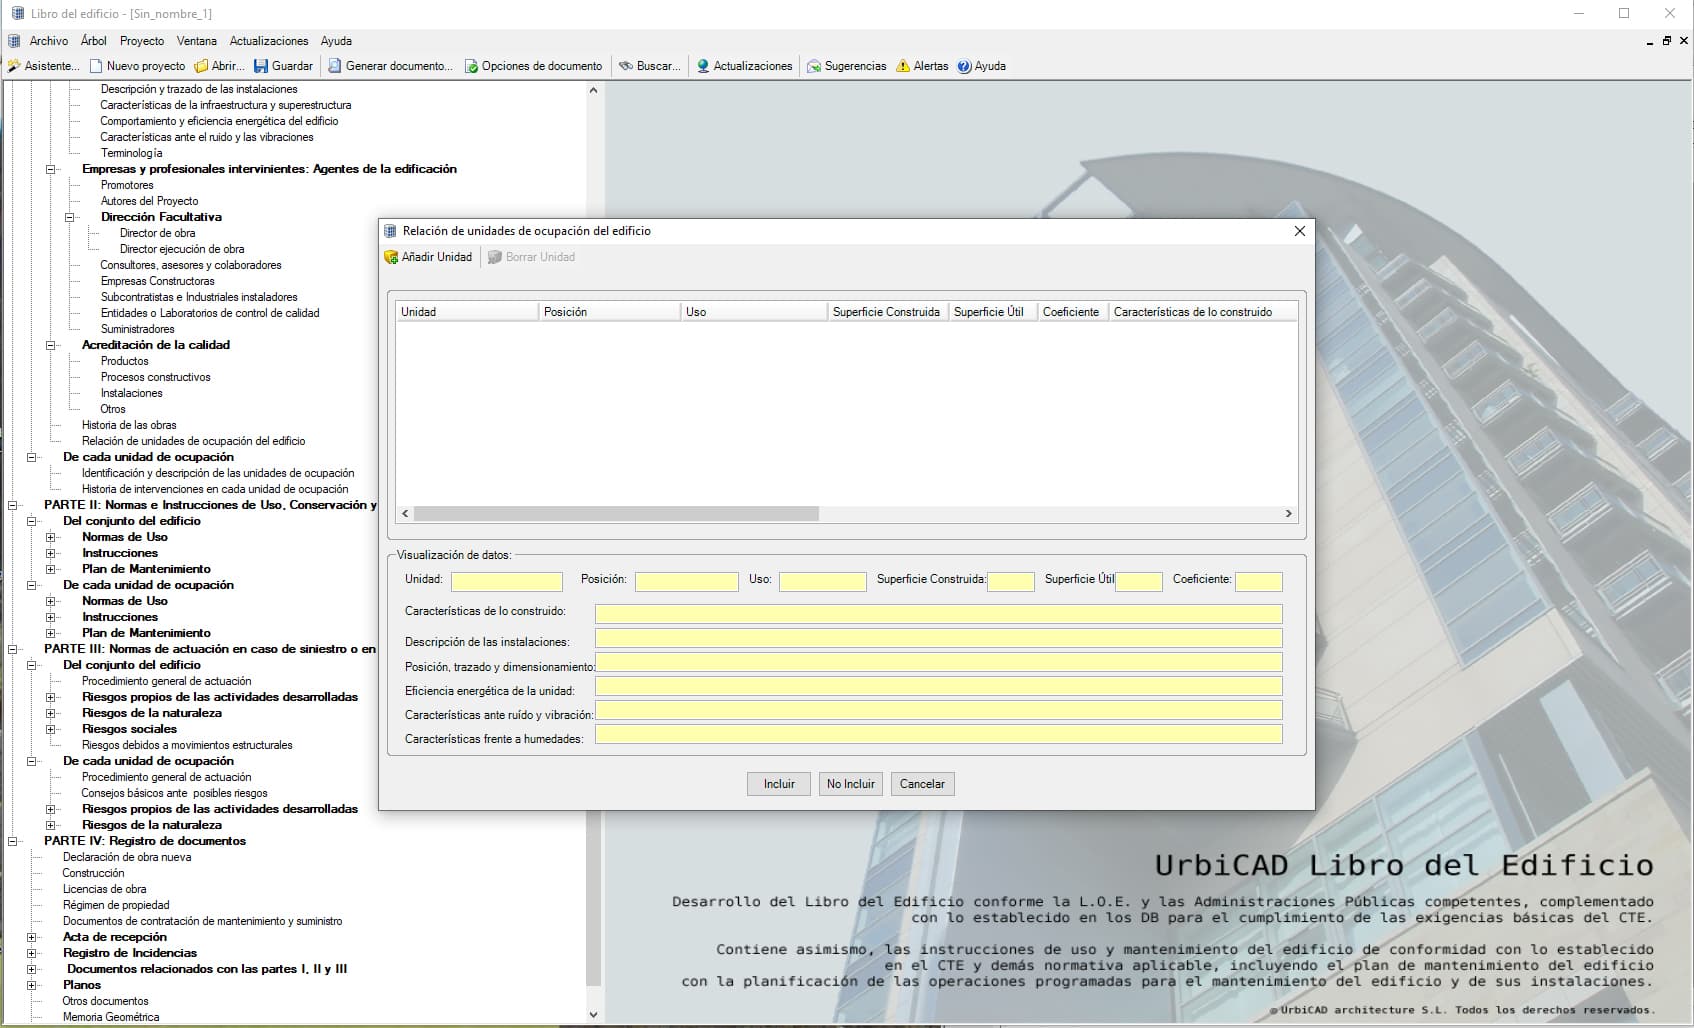Click the No Incluir button
The height and width of the screenshot is (1028, 1694).
[x=851, y=784]
